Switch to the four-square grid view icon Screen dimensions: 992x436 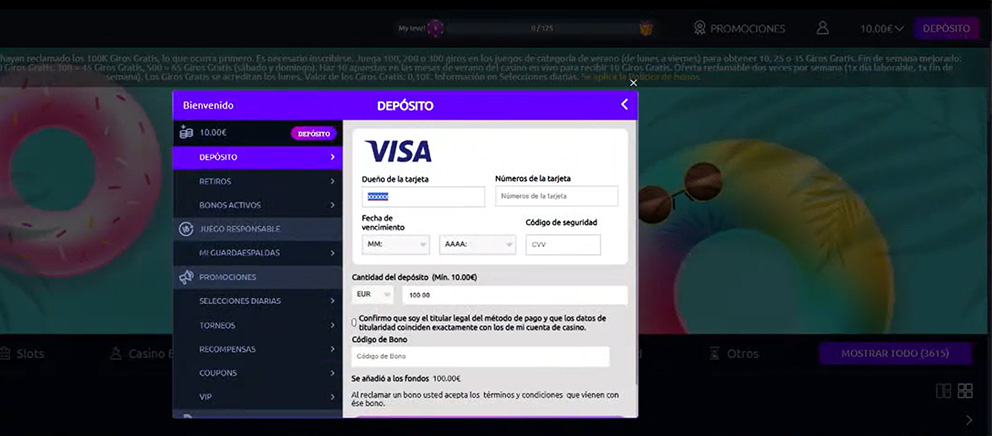965,391
